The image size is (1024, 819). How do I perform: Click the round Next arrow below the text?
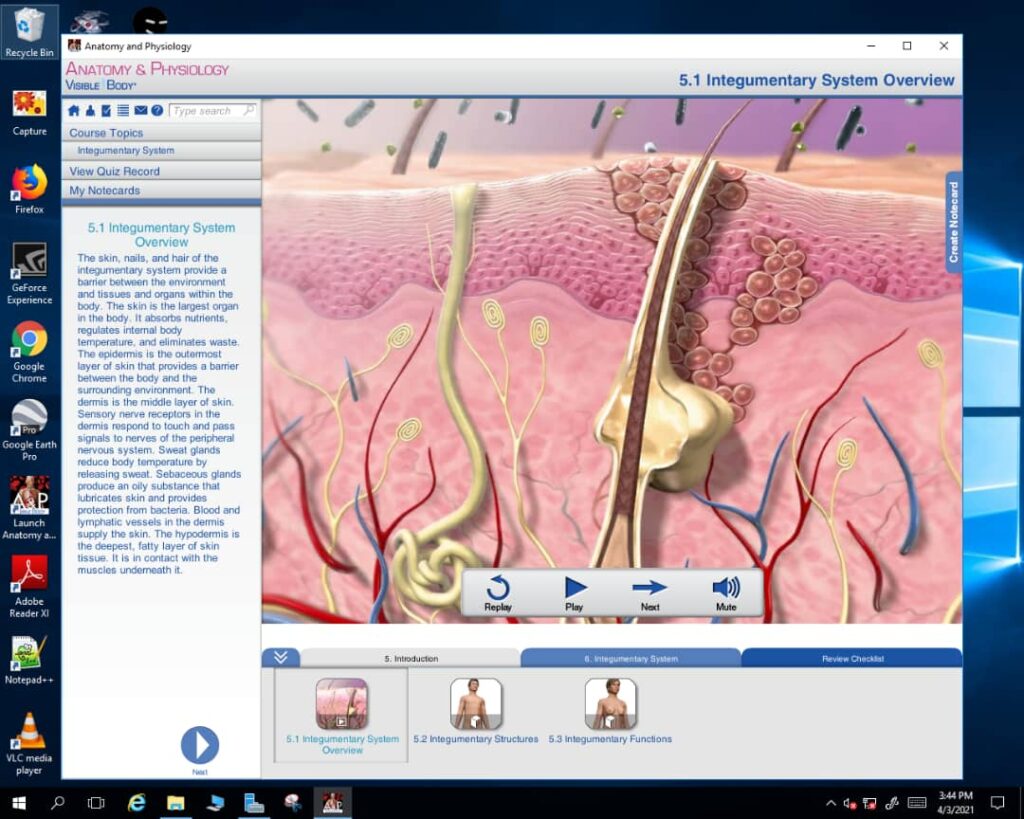click(x=200, y=745)
